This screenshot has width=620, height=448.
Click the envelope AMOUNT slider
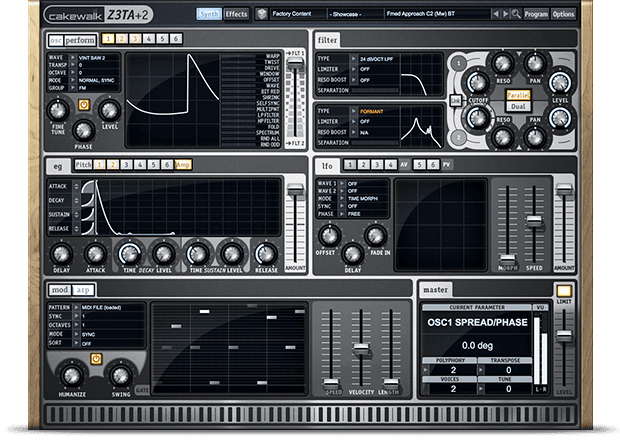tap(295, 224)
